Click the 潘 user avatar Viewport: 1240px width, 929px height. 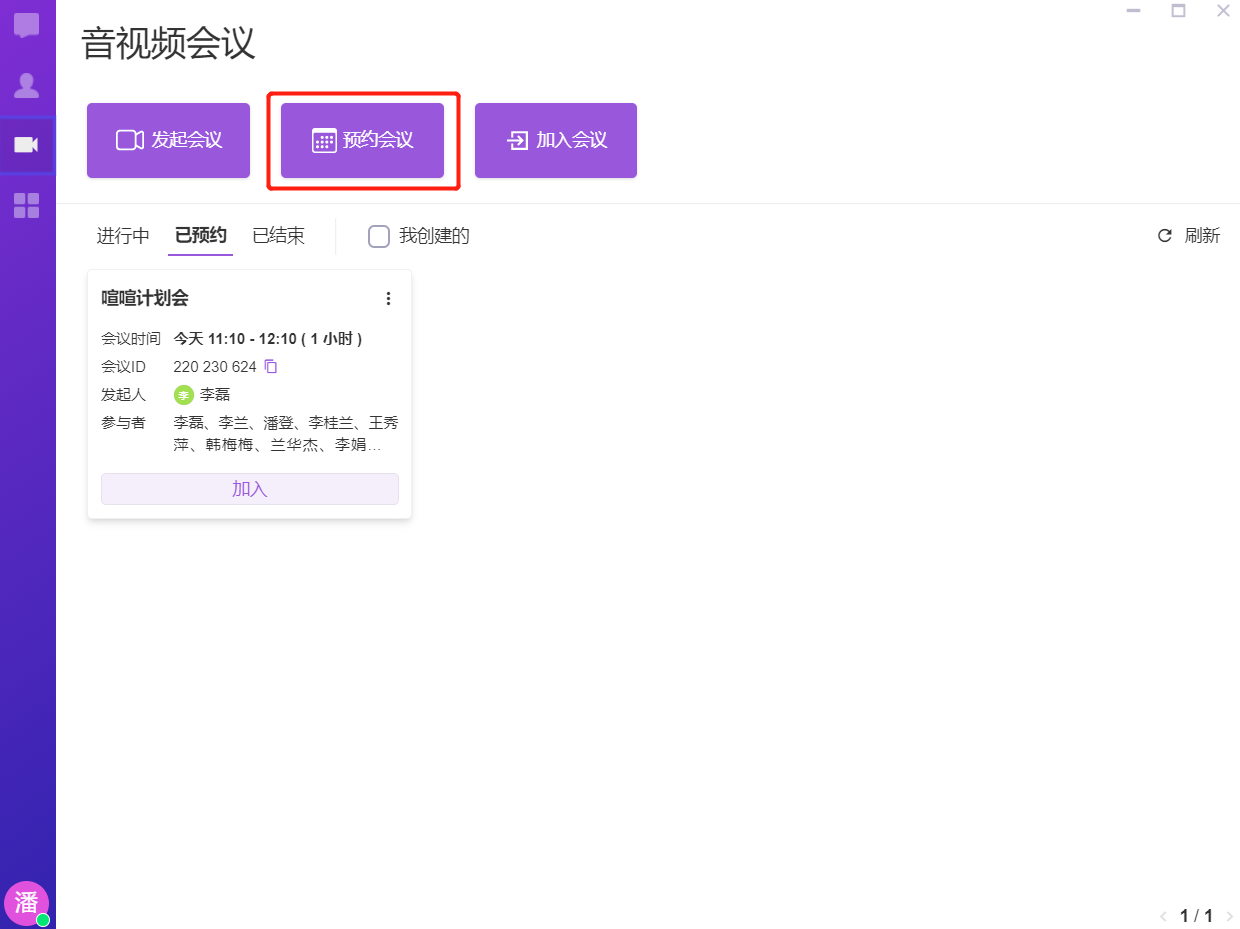click(26, 903)
